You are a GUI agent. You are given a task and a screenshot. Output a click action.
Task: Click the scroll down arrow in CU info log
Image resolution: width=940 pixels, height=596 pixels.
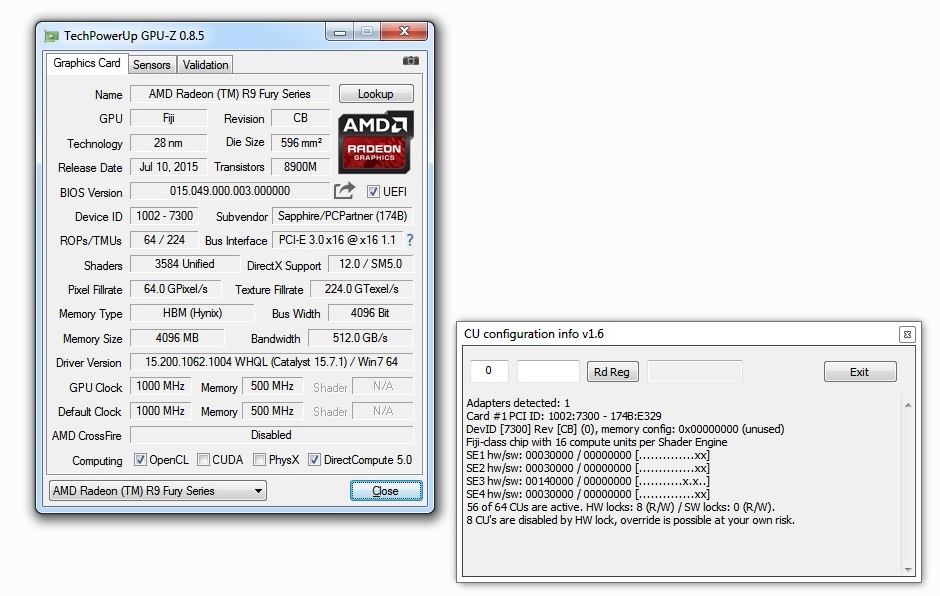click(908, 570)
